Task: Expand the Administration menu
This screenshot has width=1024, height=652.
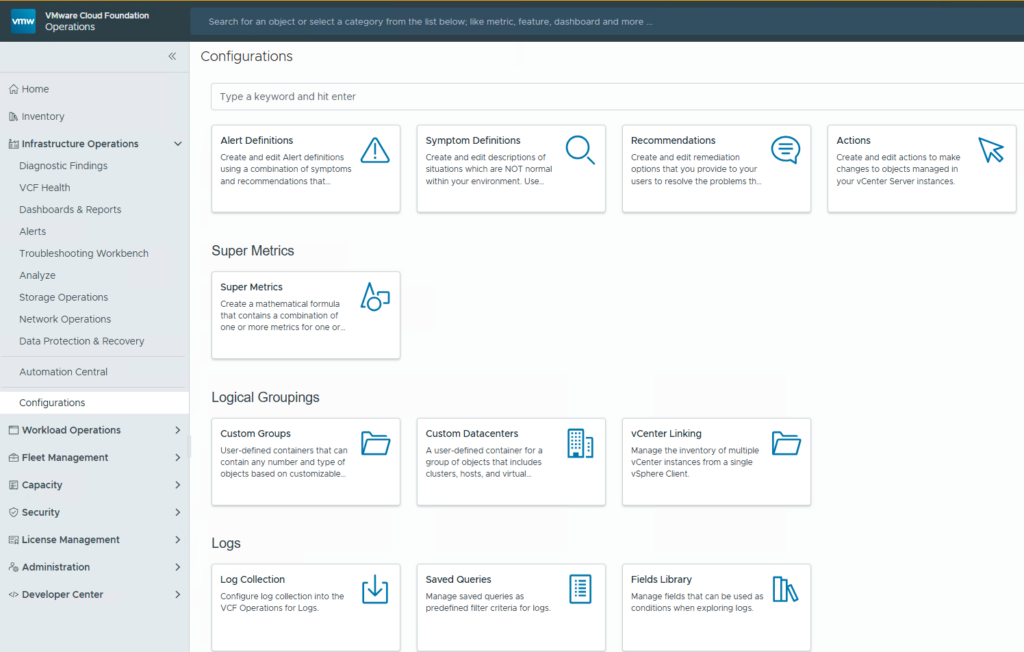Action: 178,567
